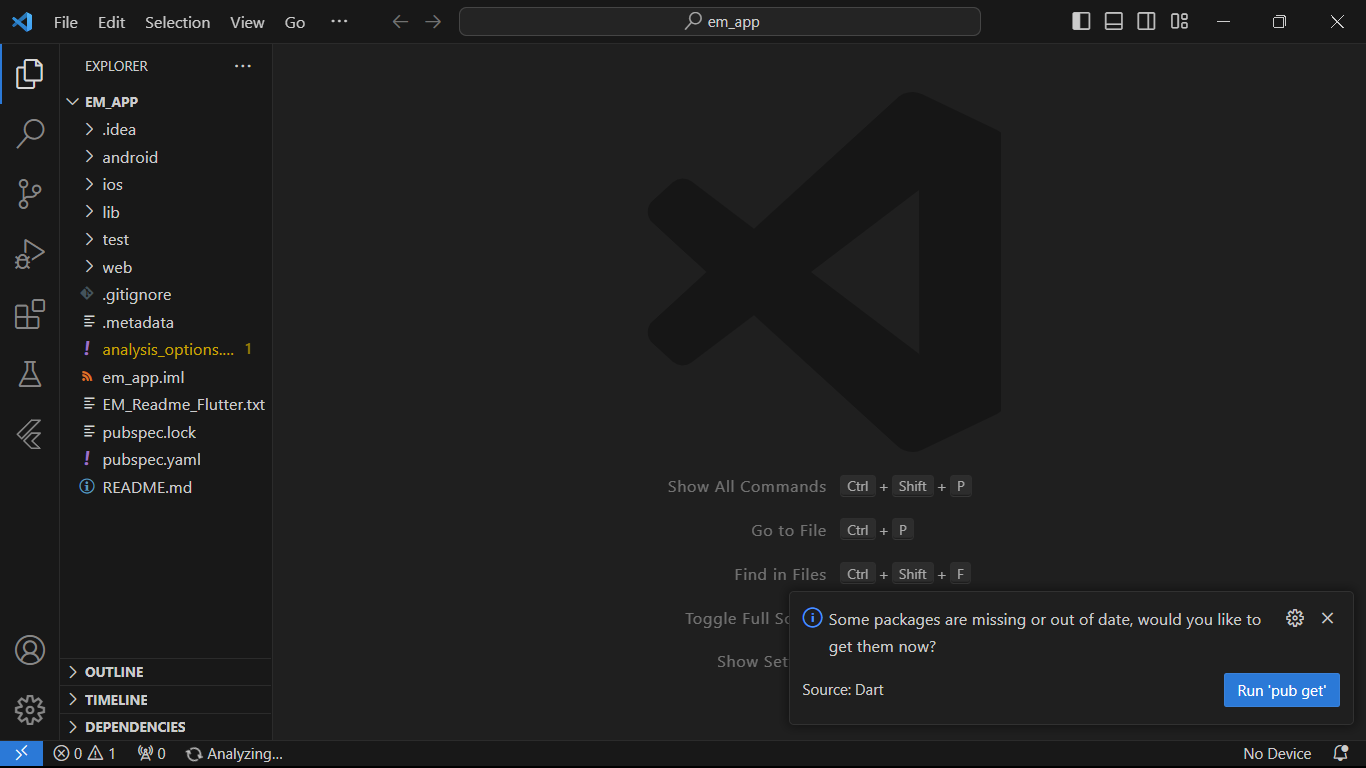Image resolution: width=1366 pixels, height=768 pixels.
Task: Open the Go menu
Action: coord(295,22)
